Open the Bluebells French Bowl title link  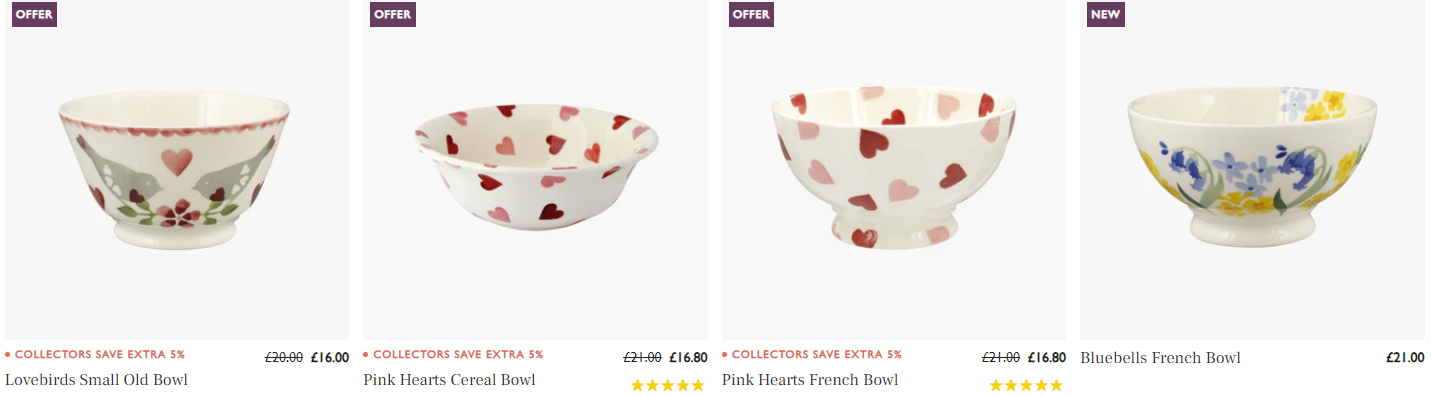click(1160, 358)
